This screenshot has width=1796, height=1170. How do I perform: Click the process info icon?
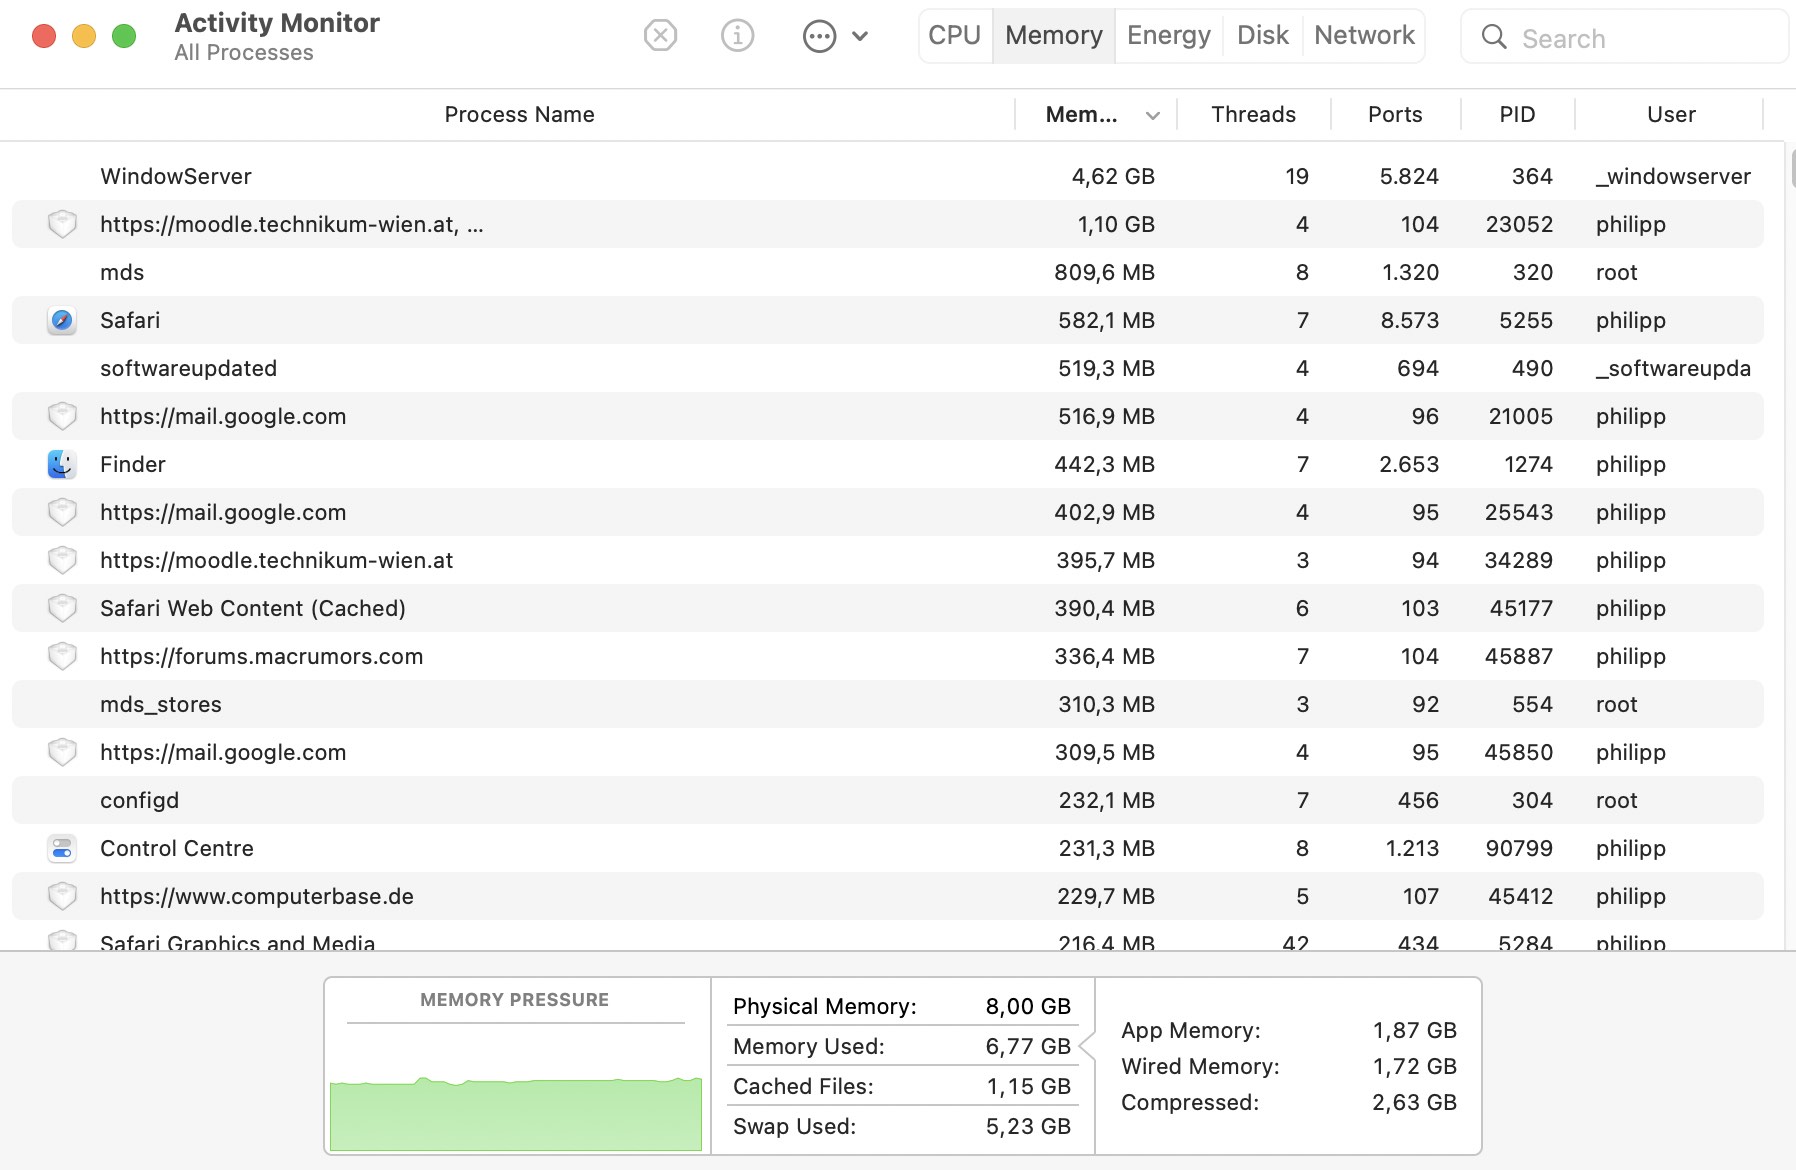tap(737, 37)
